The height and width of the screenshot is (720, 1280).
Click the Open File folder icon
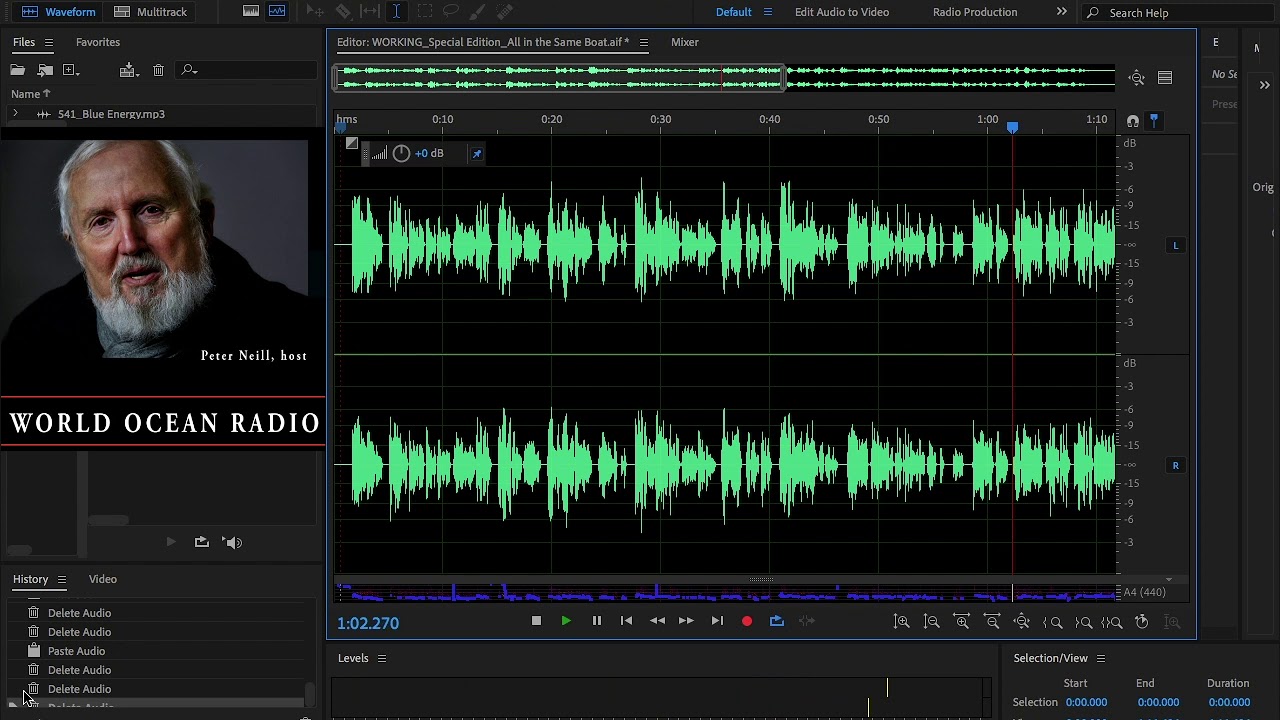point(18,70)
